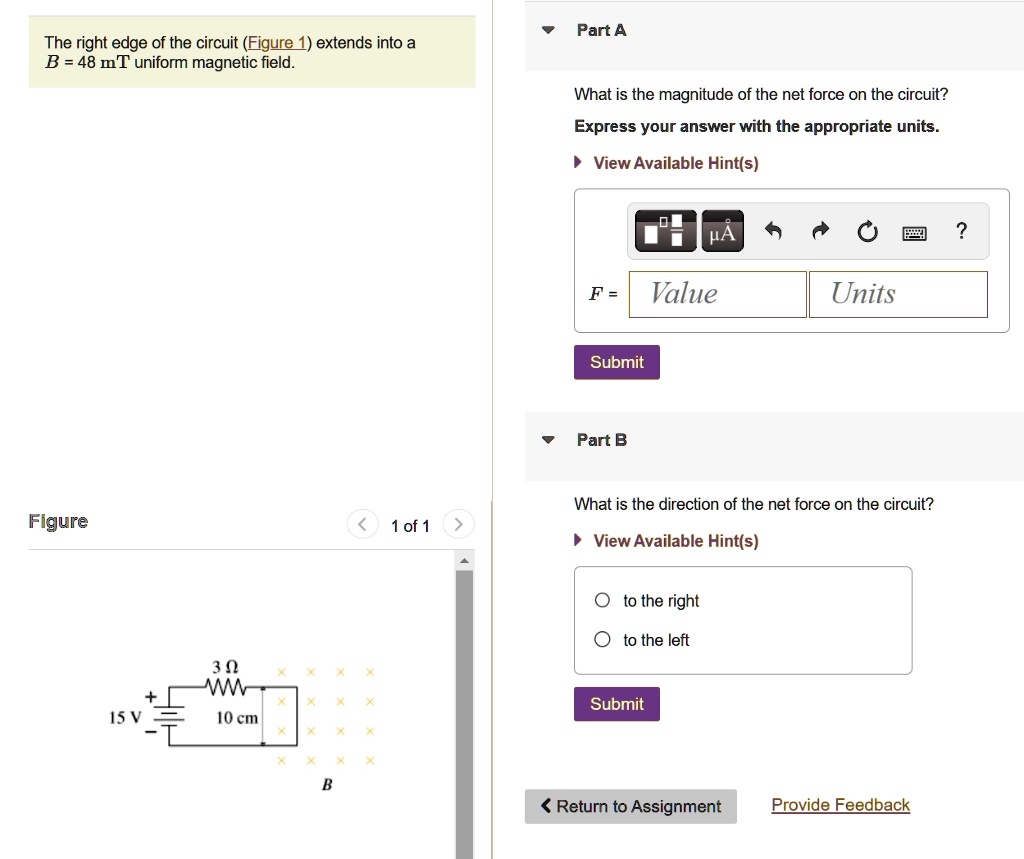This screenshot has width=1024, height=859.
Task: Open the equation templates icon
Action: 664,230
